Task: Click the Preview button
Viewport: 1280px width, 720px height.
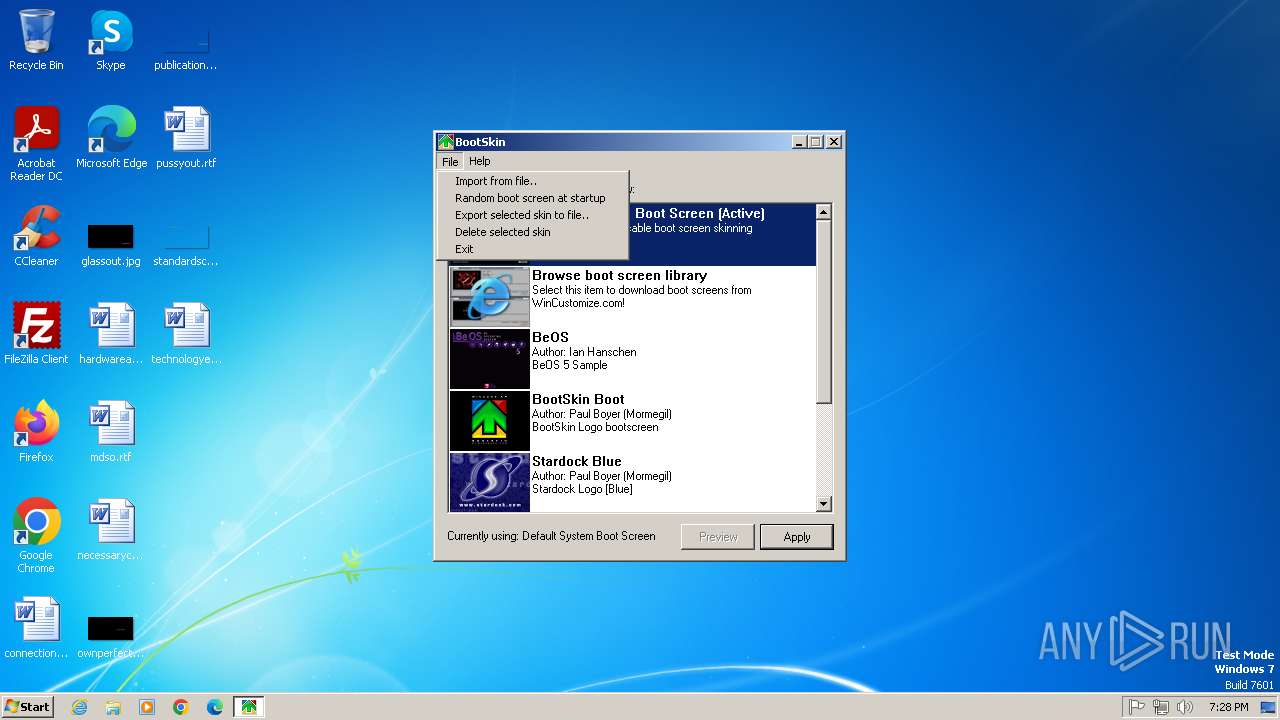Action: [x=718, y=537]
